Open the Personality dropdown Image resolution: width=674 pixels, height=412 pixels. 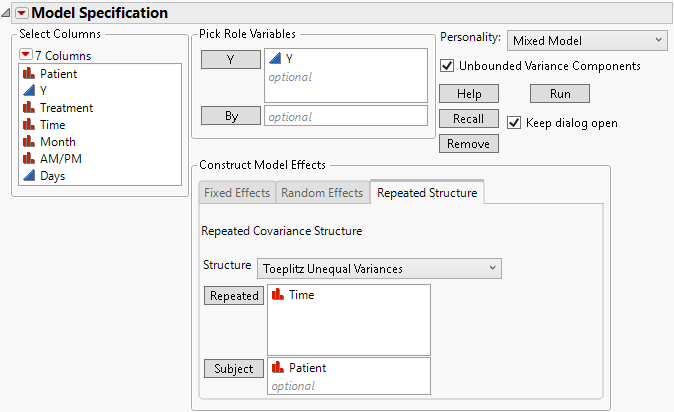click(586, 40)
